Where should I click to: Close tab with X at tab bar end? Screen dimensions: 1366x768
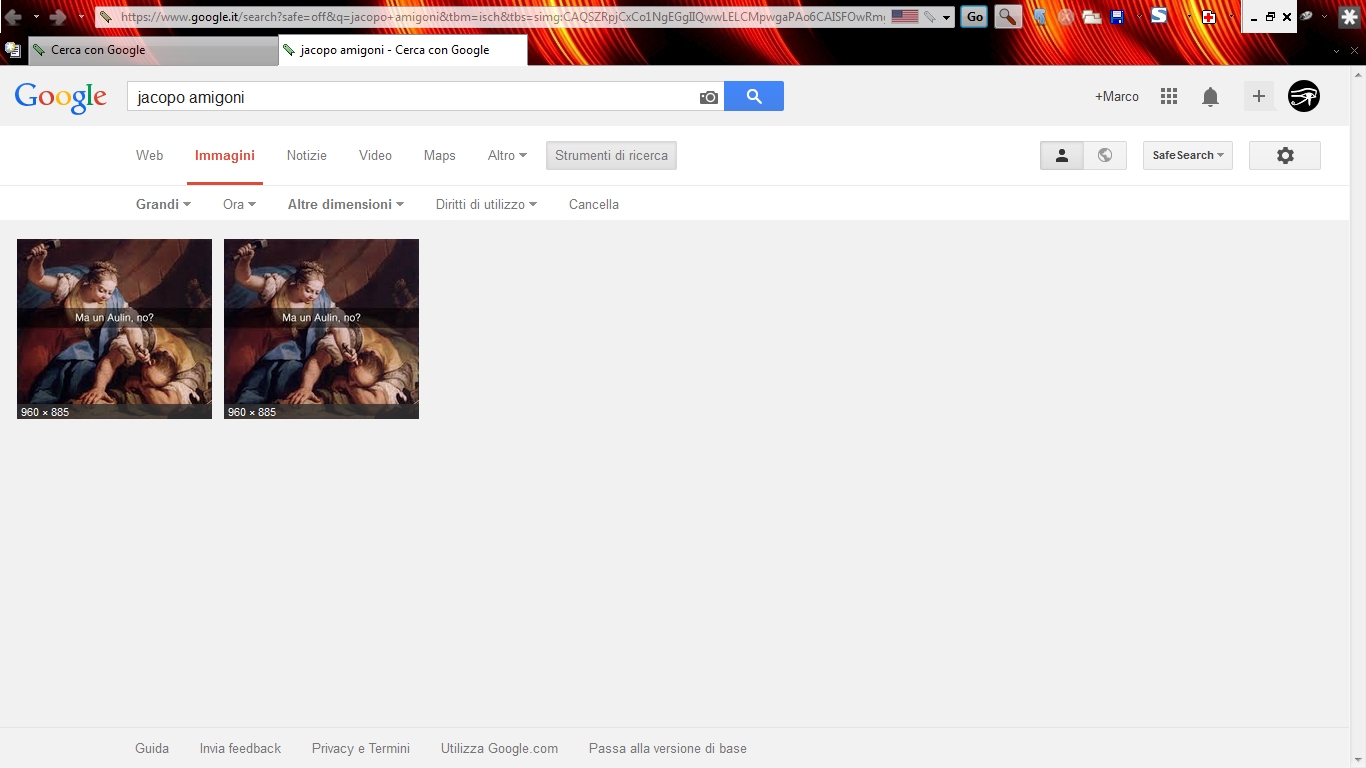1355,50
